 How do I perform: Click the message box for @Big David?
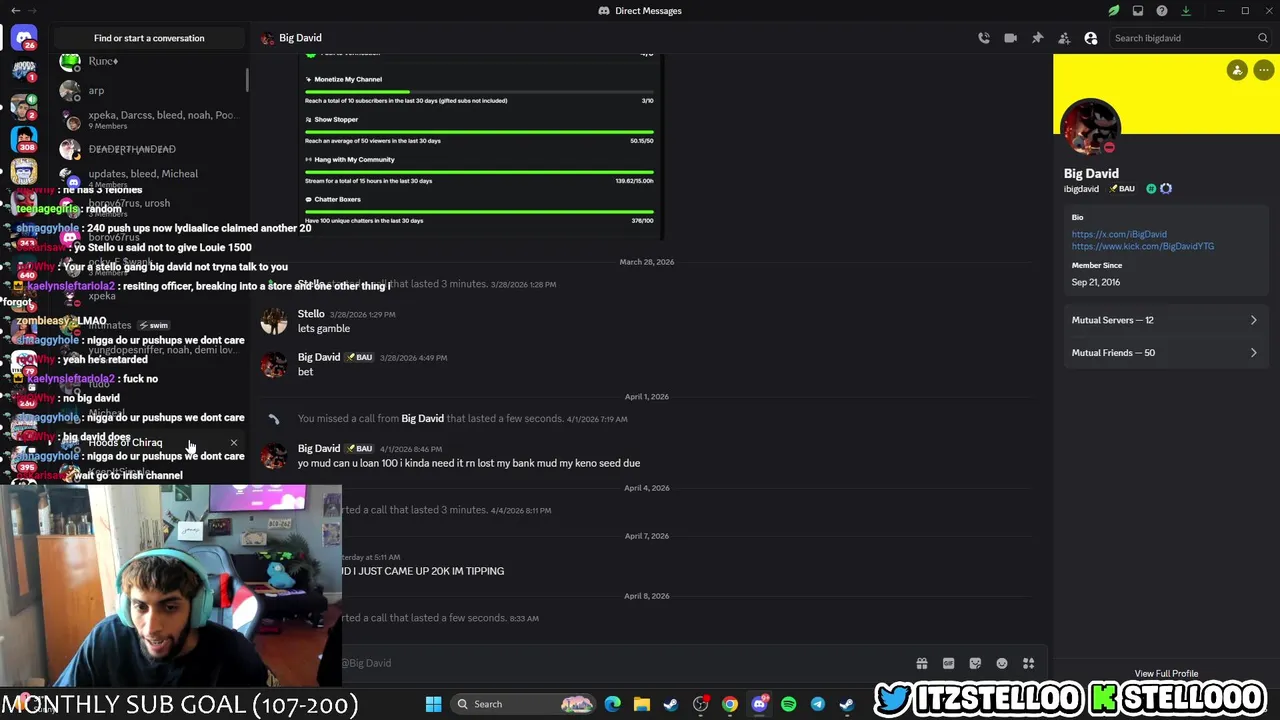620,663
